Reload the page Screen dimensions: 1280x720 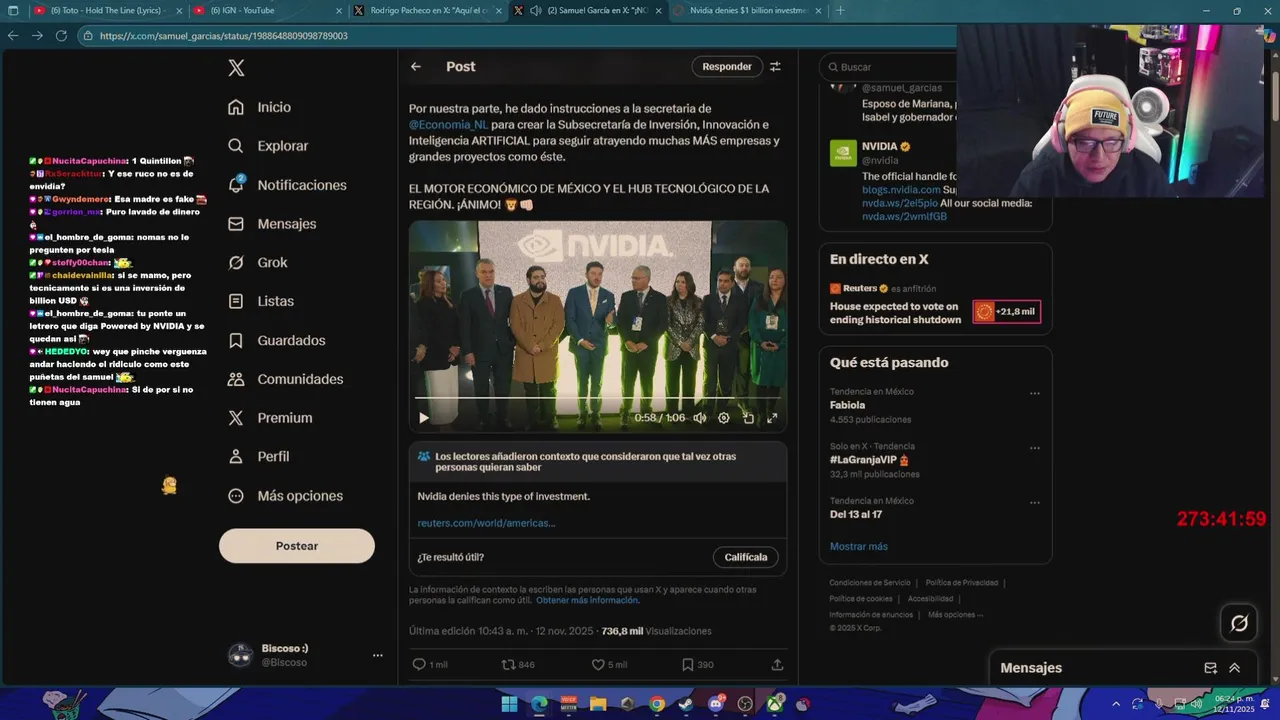click(61, 35)
